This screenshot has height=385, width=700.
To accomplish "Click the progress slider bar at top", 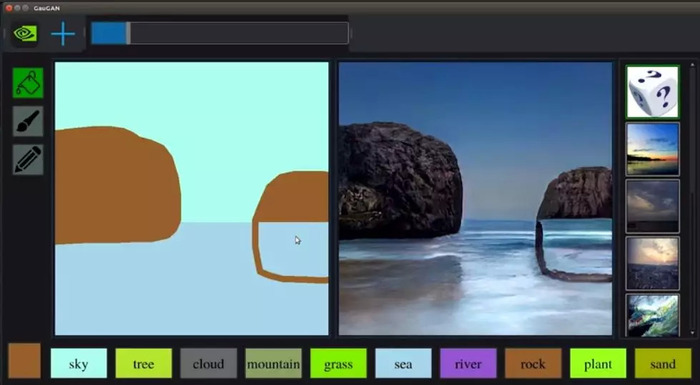I will click(x=220, y=33).
